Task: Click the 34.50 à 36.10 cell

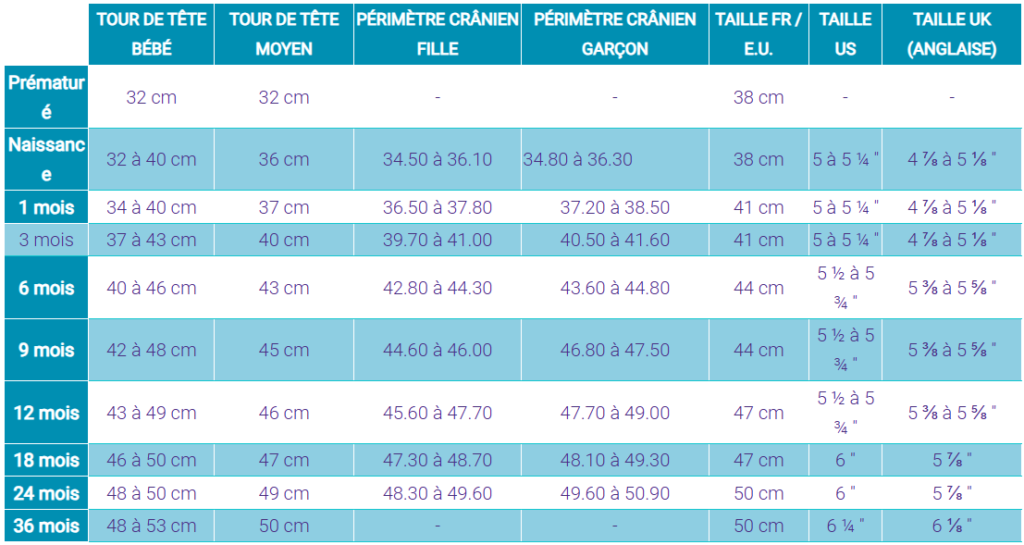Action: 438,159
